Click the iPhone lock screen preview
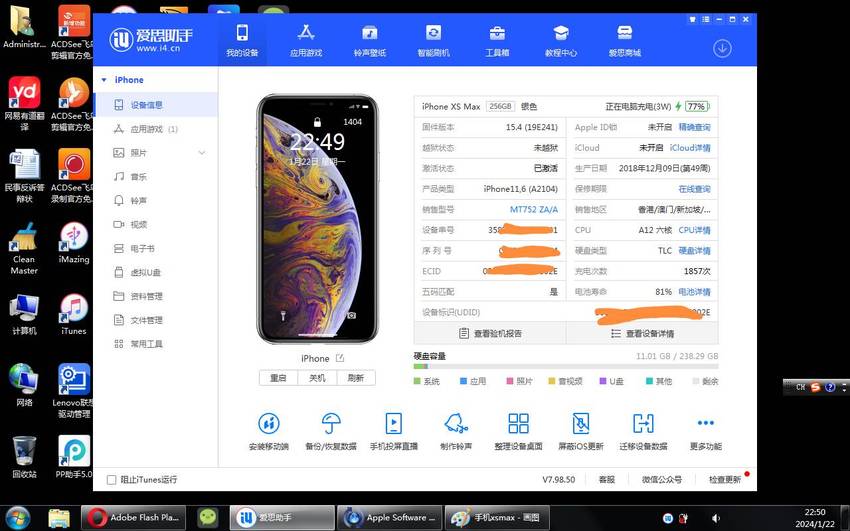The image size is (850, 531). [x=317, y=219]
